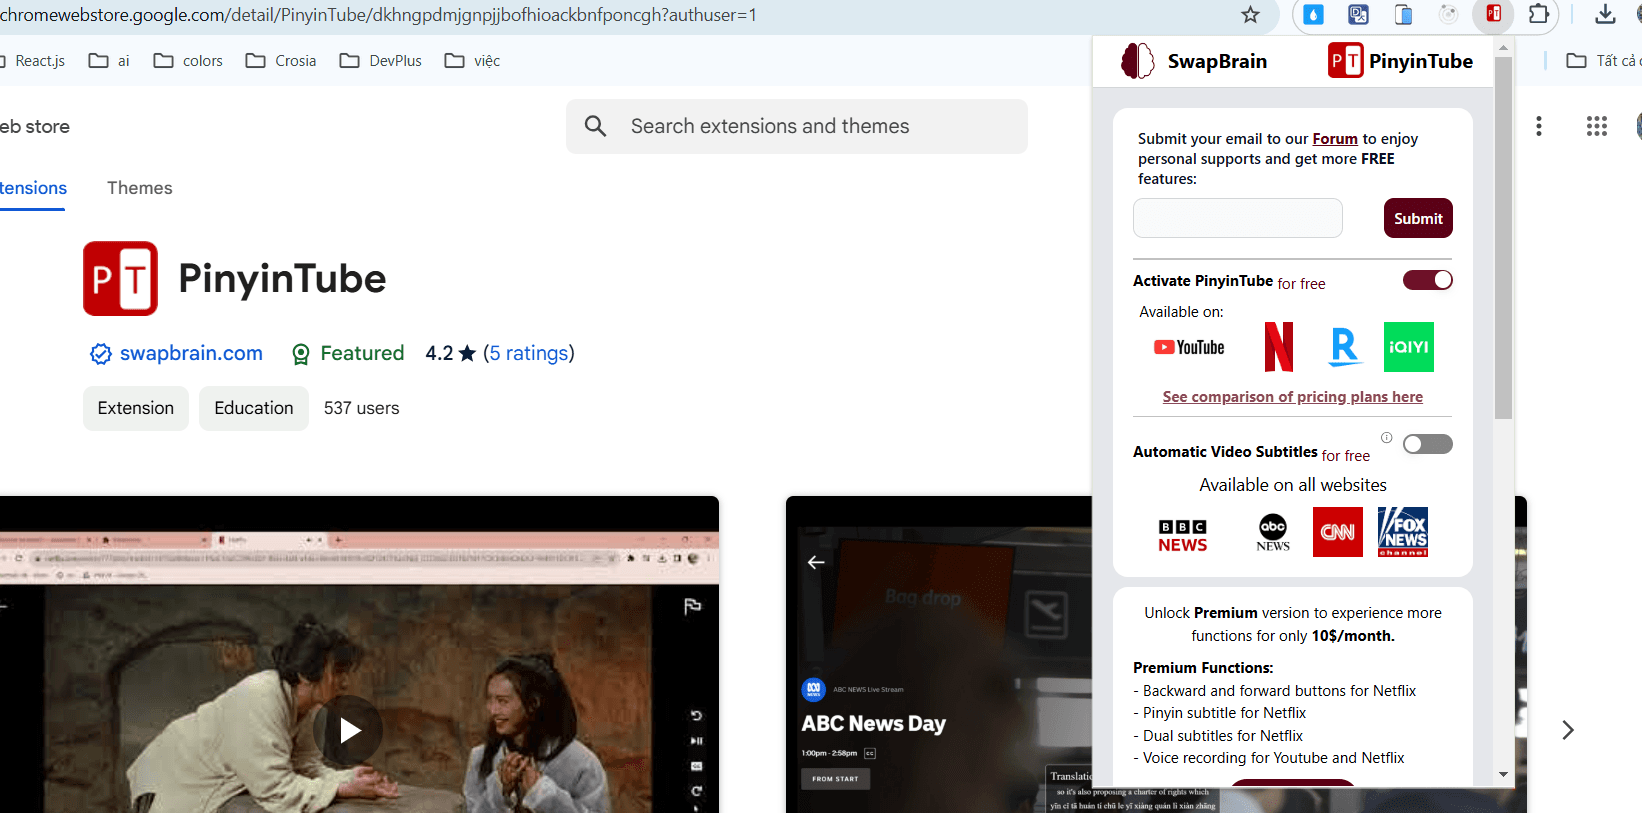1642x813 pixels.
Task: Open the red PinyinTube toolbar extension icon
Action: point(1493,14)
